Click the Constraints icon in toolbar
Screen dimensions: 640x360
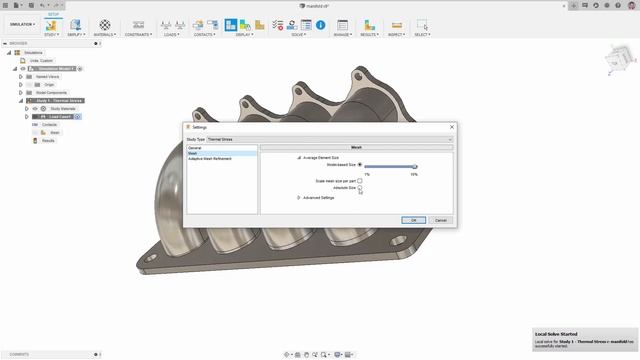[x=138, y=25]
